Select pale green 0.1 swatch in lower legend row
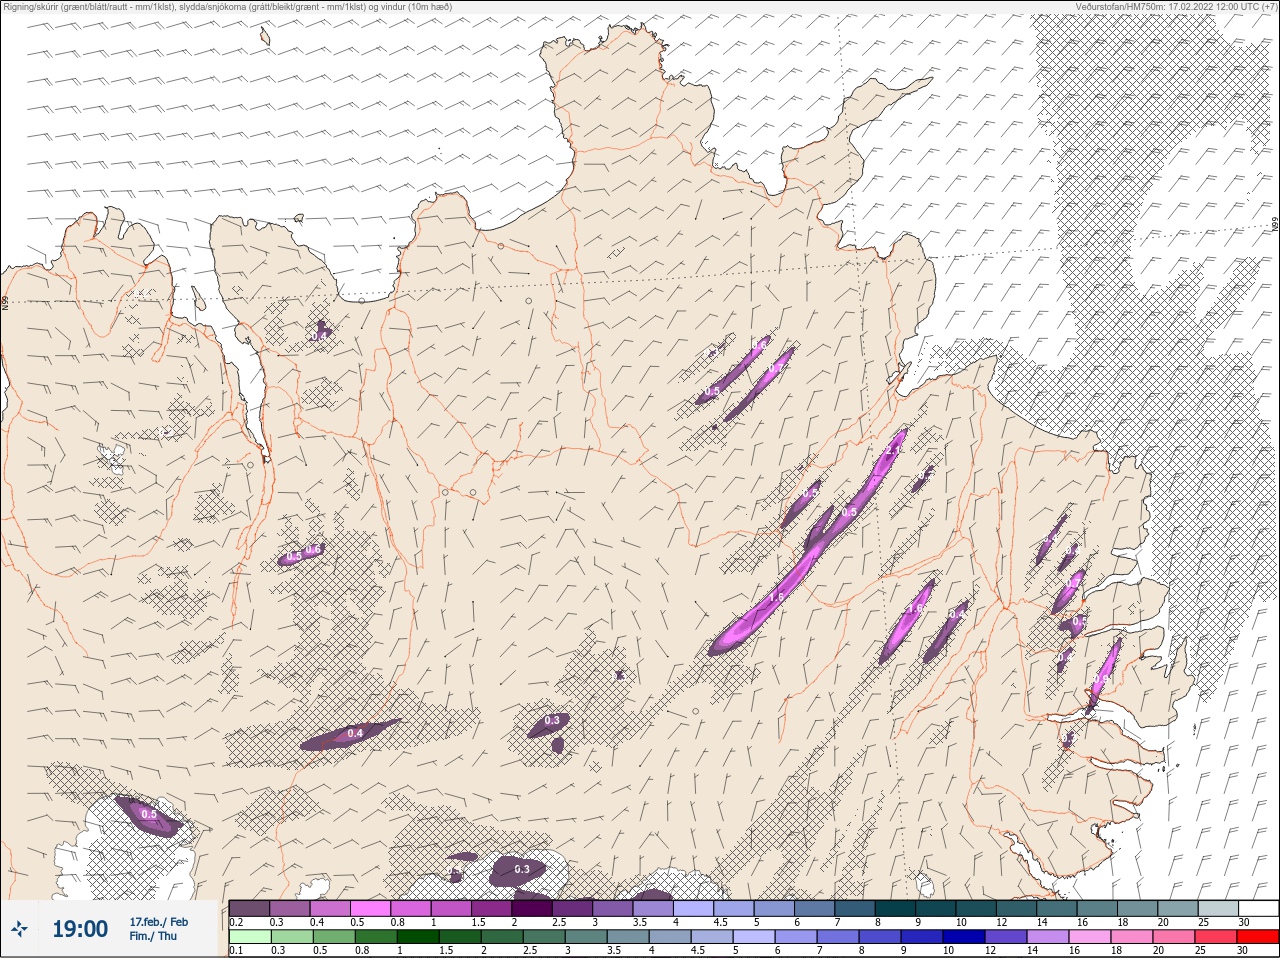Viewport: 1280px width, 958px height. coord(249,937)
